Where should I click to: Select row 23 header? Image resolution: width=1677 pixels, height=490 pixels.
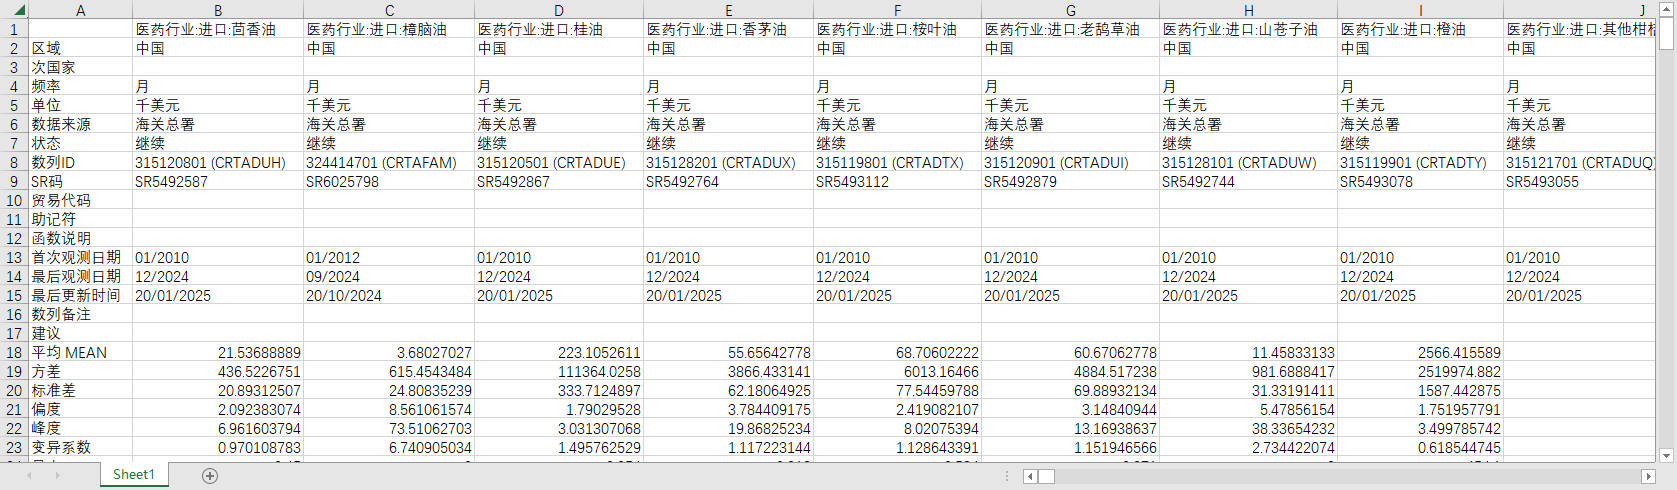pyautogui.click(x=14, y=447)
